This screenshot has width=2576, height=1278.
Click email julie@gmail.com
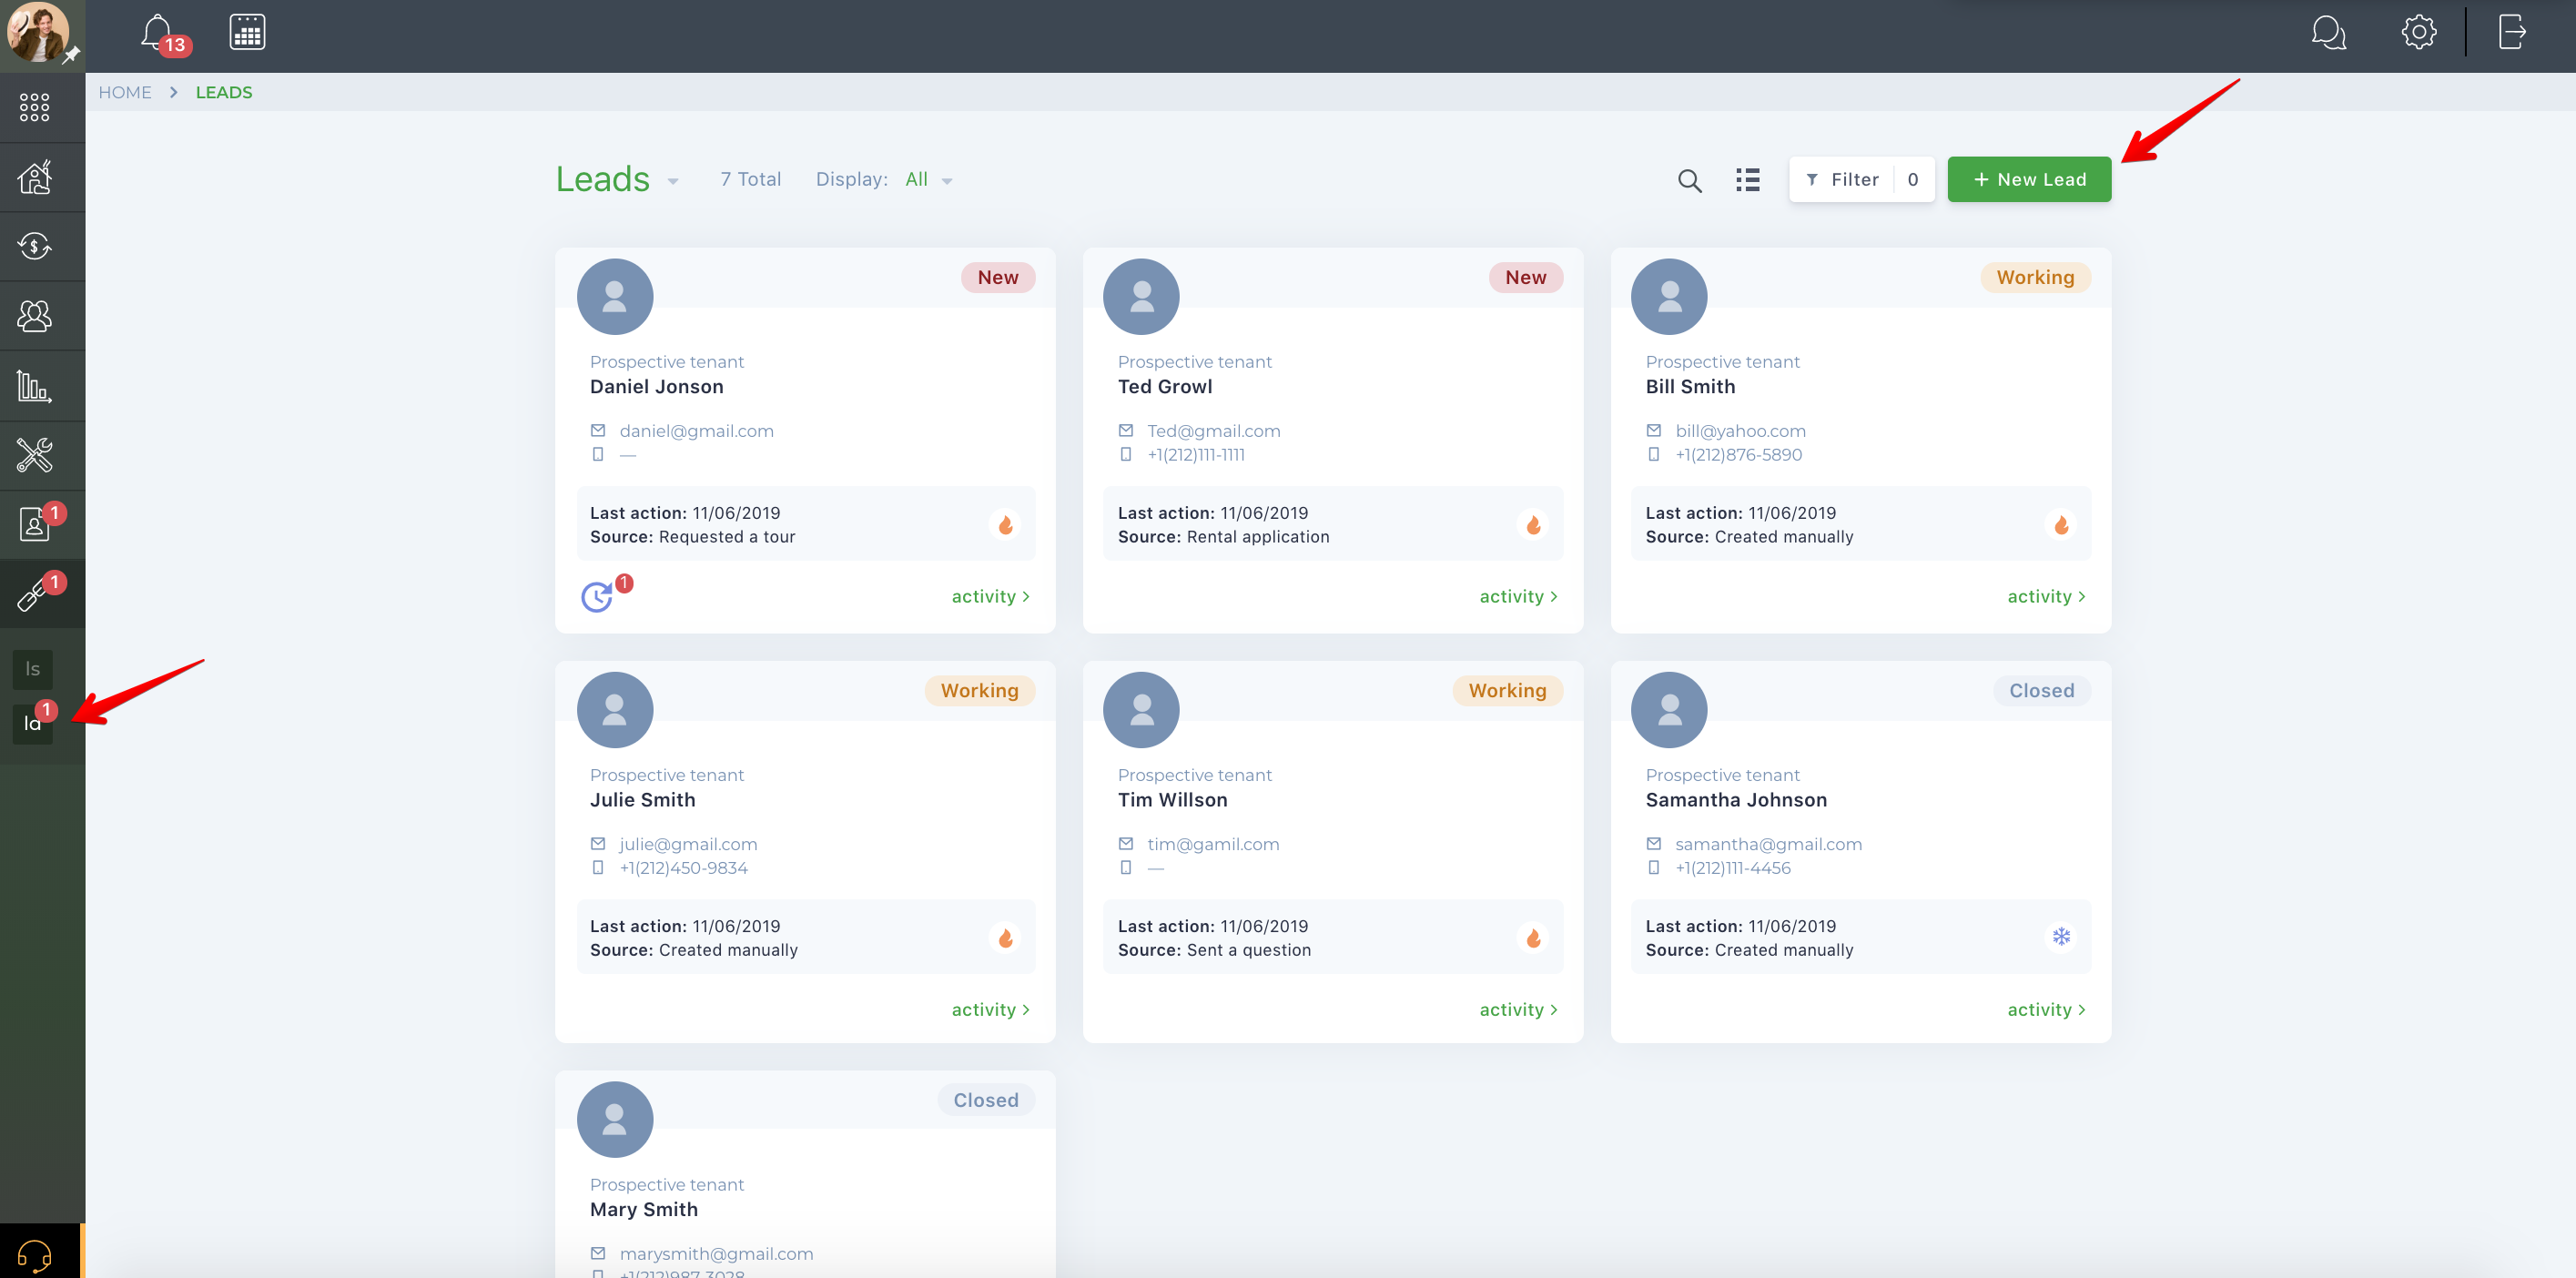[688, 844]
